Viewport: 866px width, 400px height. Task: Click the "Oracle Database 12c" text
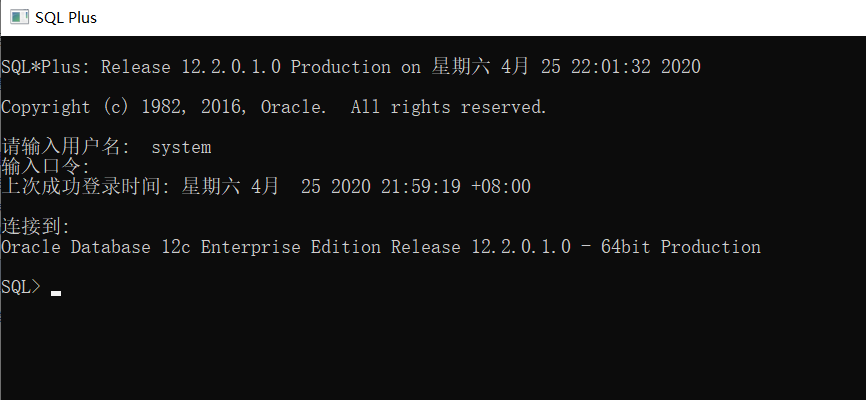(x=96, y=247)
